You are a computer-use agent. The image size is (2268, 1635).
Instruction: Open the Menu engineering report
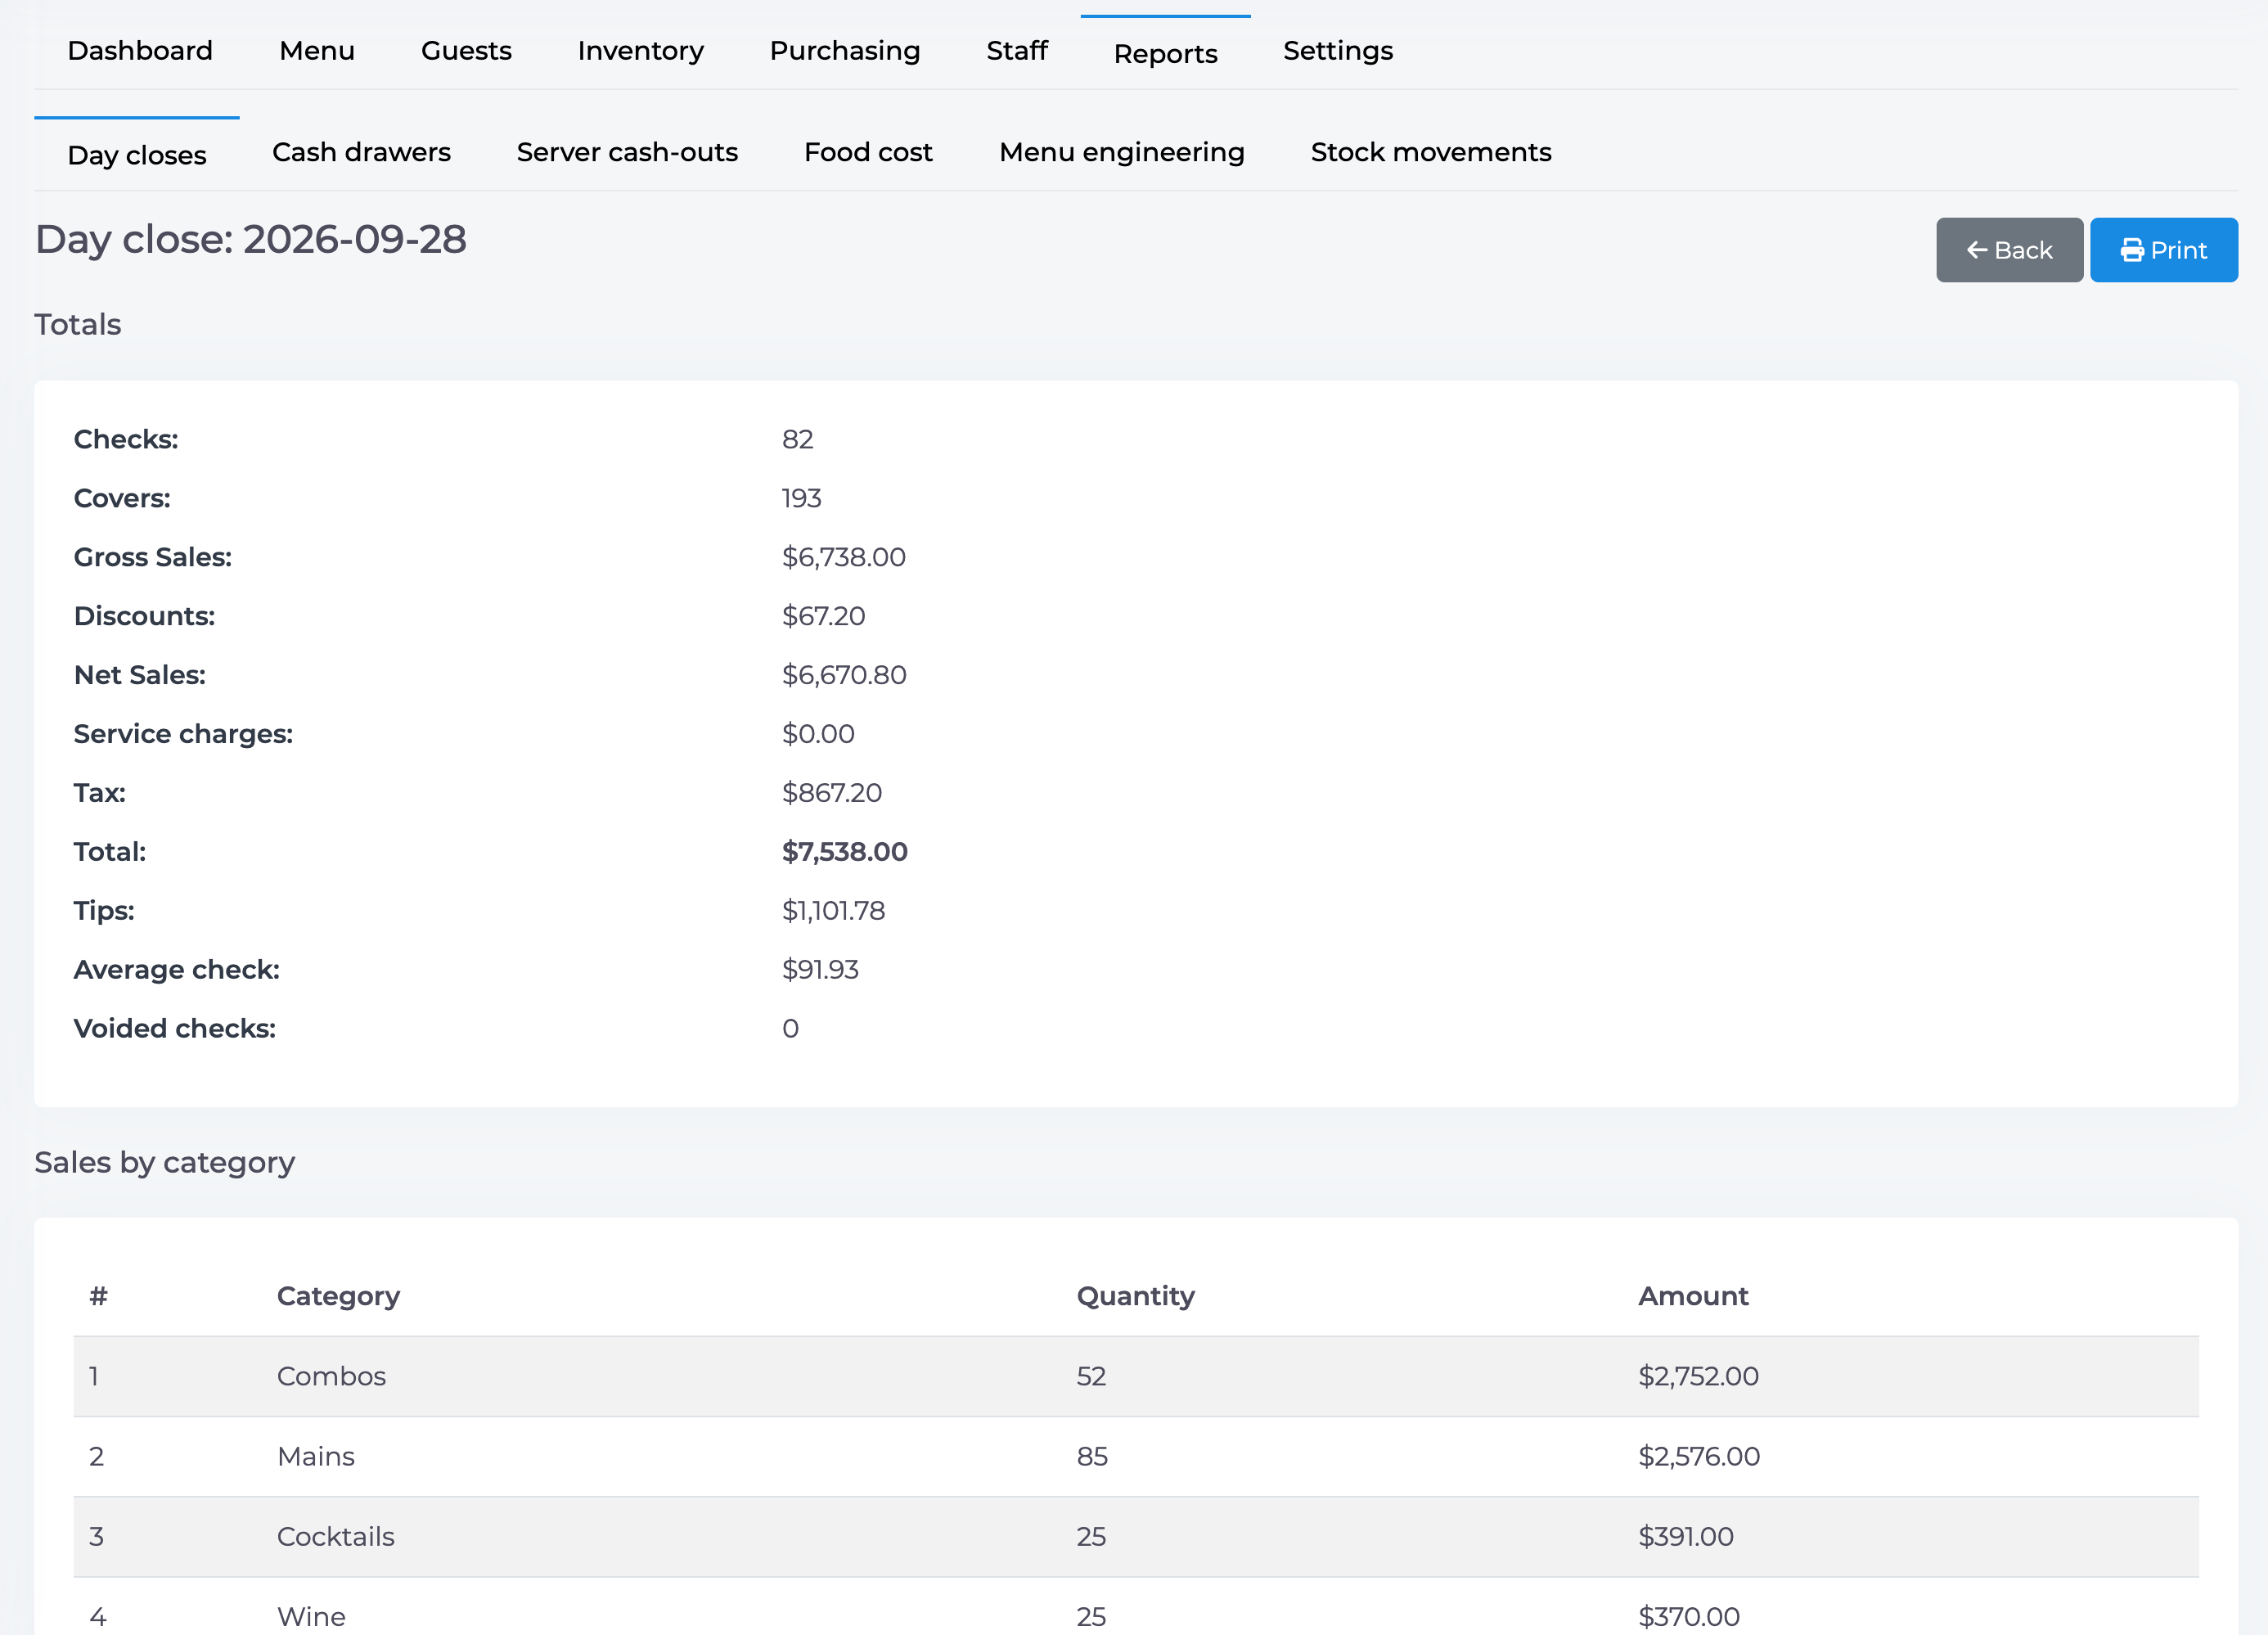1121,152
